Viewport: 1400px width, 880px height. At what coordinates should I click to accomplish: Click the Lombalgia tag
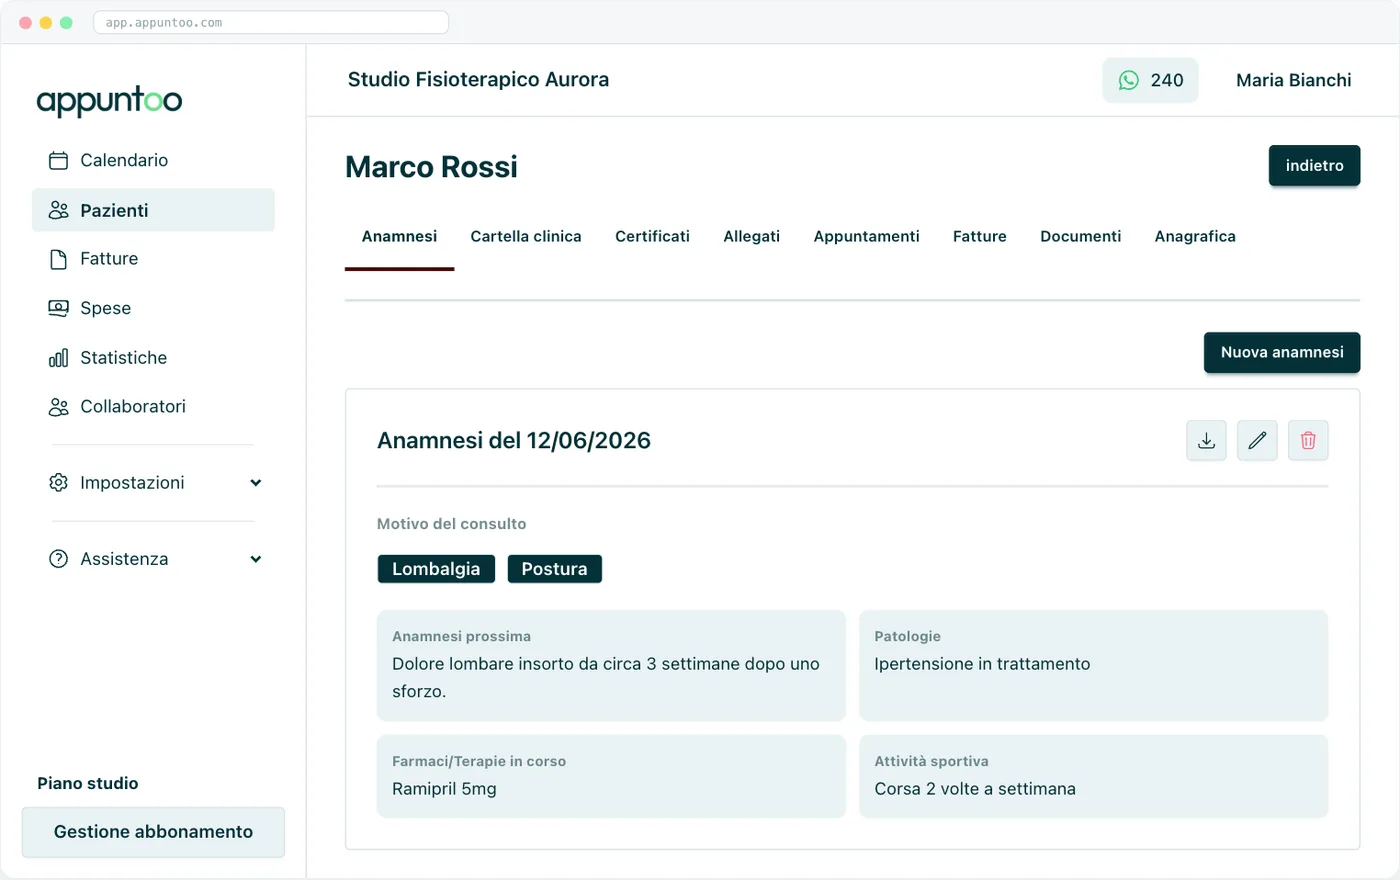[436, 569]
